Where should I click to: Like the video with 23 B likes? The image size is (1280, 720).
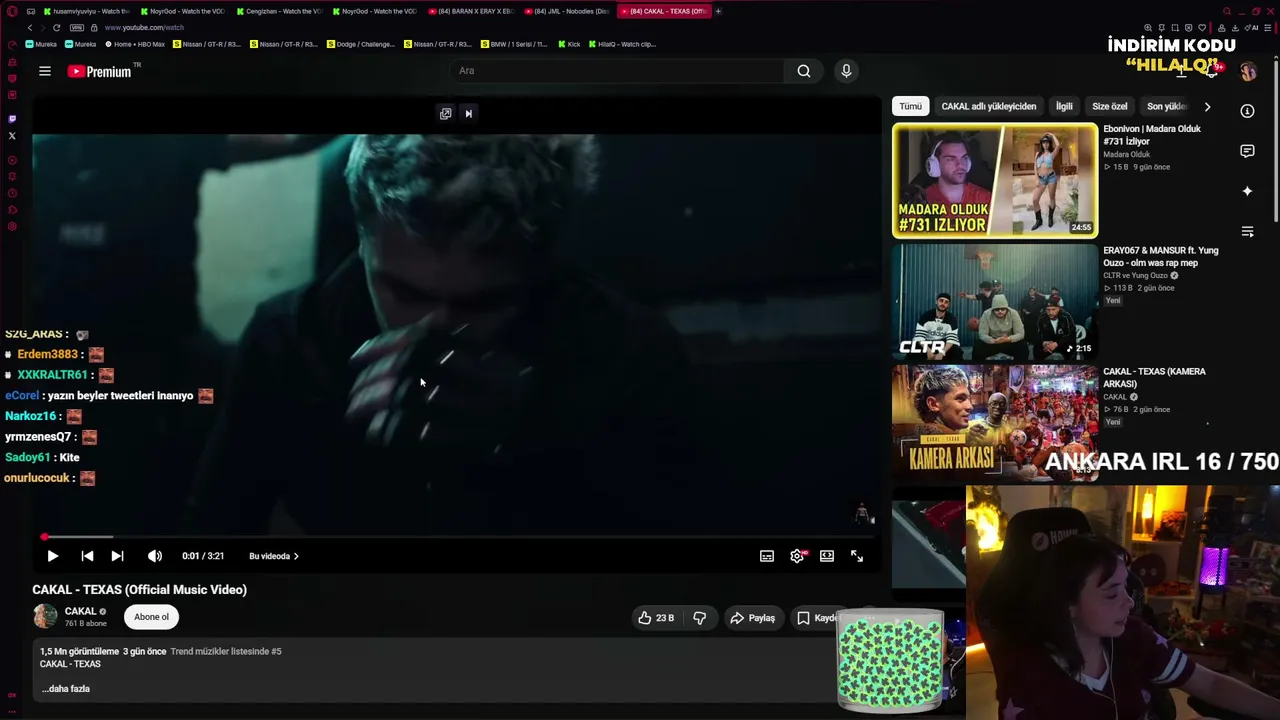click(656, 618)
